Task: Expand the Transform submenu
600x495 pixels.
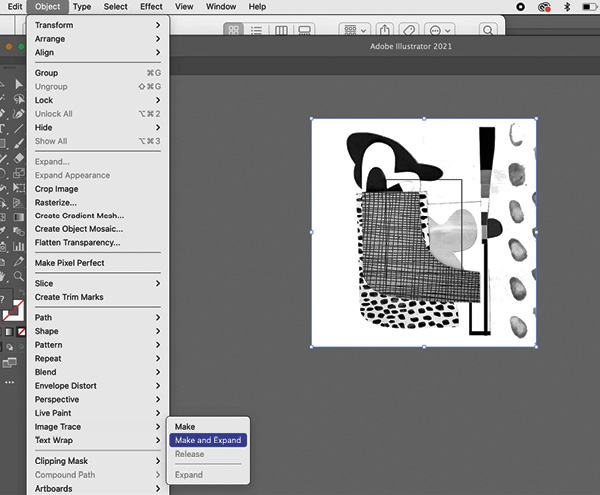Action: [x=98, y=25]
